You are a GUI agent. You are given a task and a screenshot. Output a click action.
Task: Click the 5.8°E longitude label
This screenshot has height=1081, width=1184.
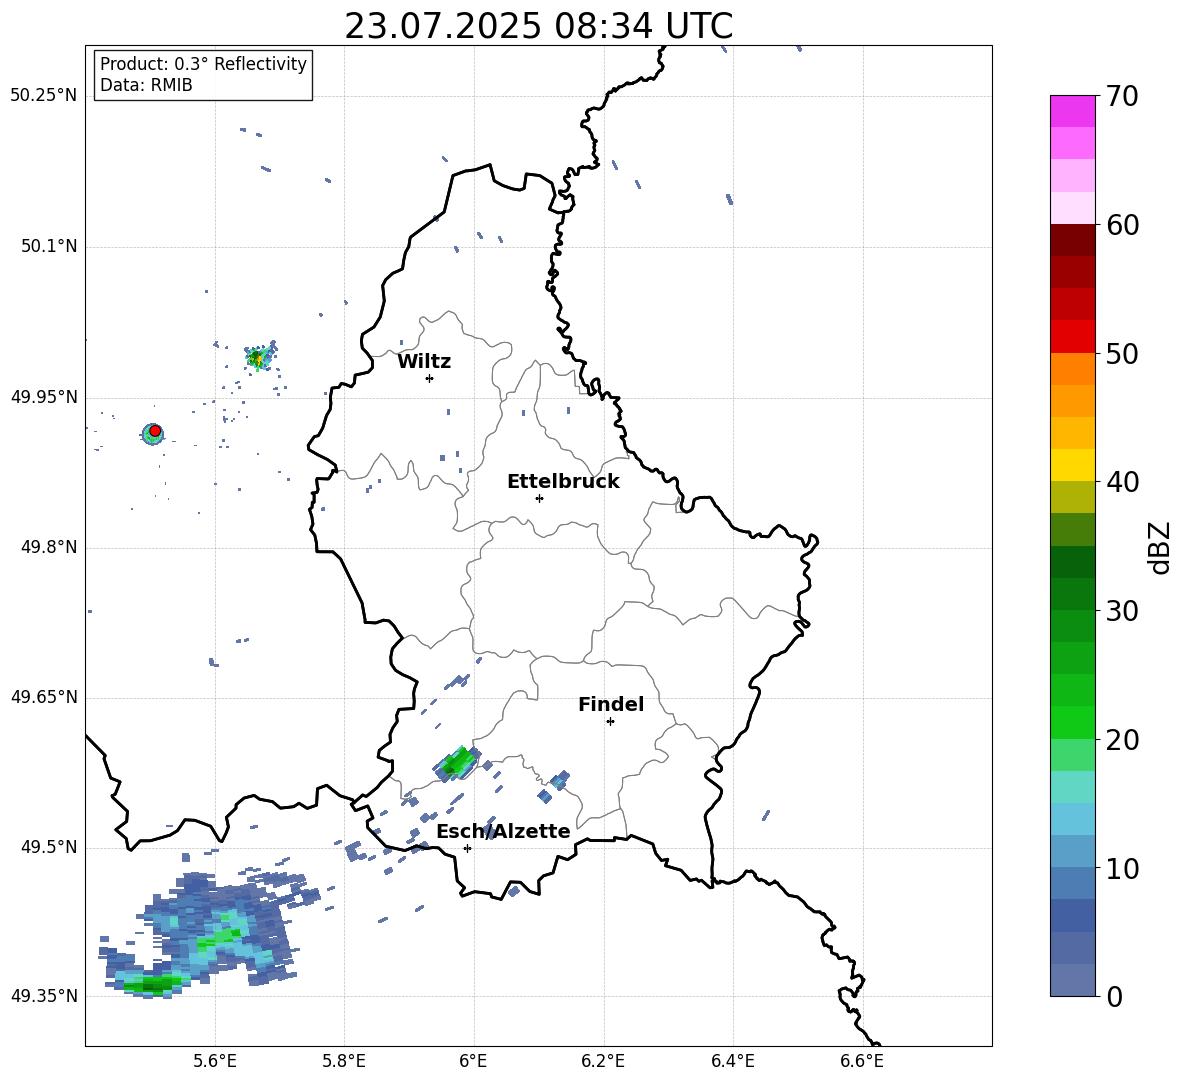pyautogui.click(x=344, y=1061)
